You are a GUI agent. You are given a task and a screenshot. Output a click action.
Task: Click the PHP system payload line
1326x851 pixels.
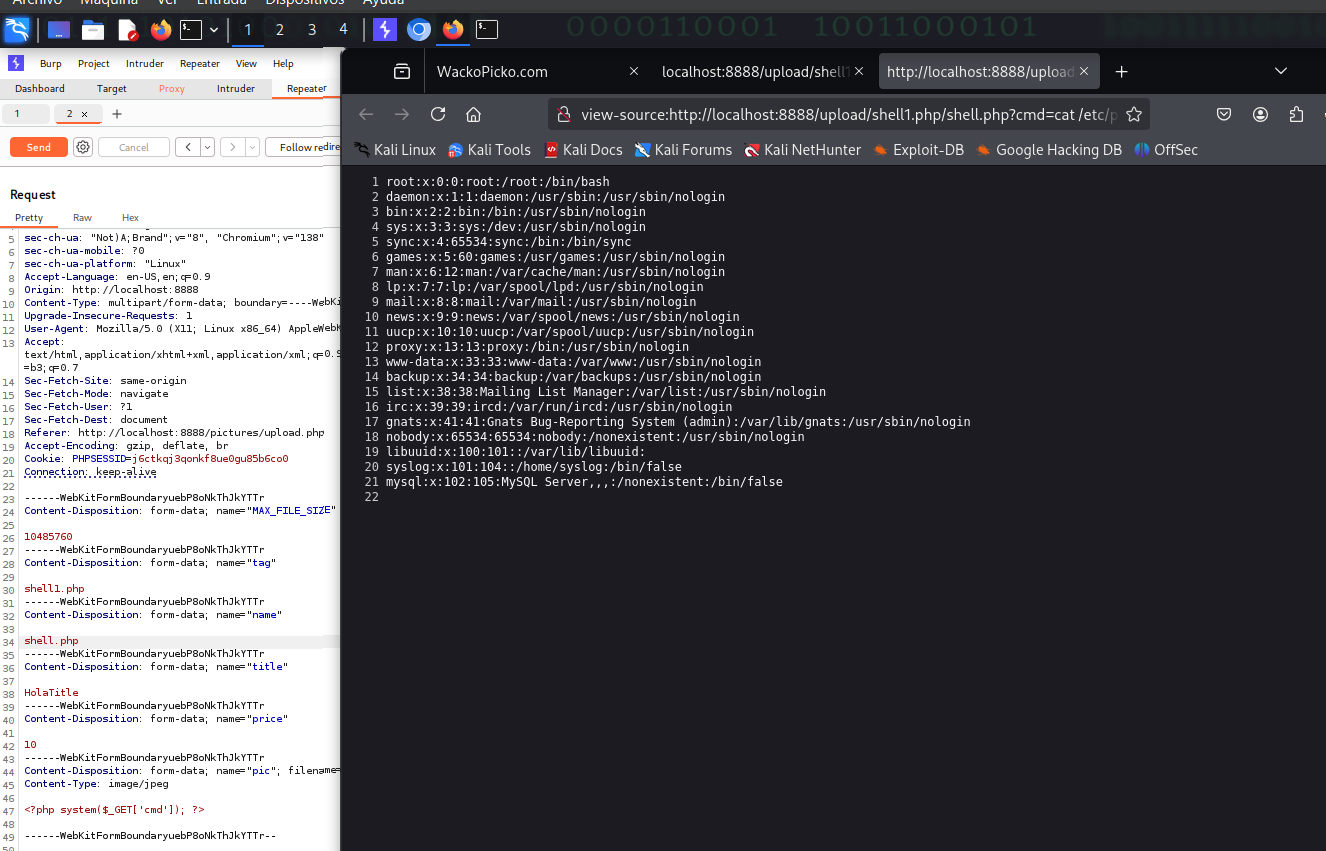(114, 810)
